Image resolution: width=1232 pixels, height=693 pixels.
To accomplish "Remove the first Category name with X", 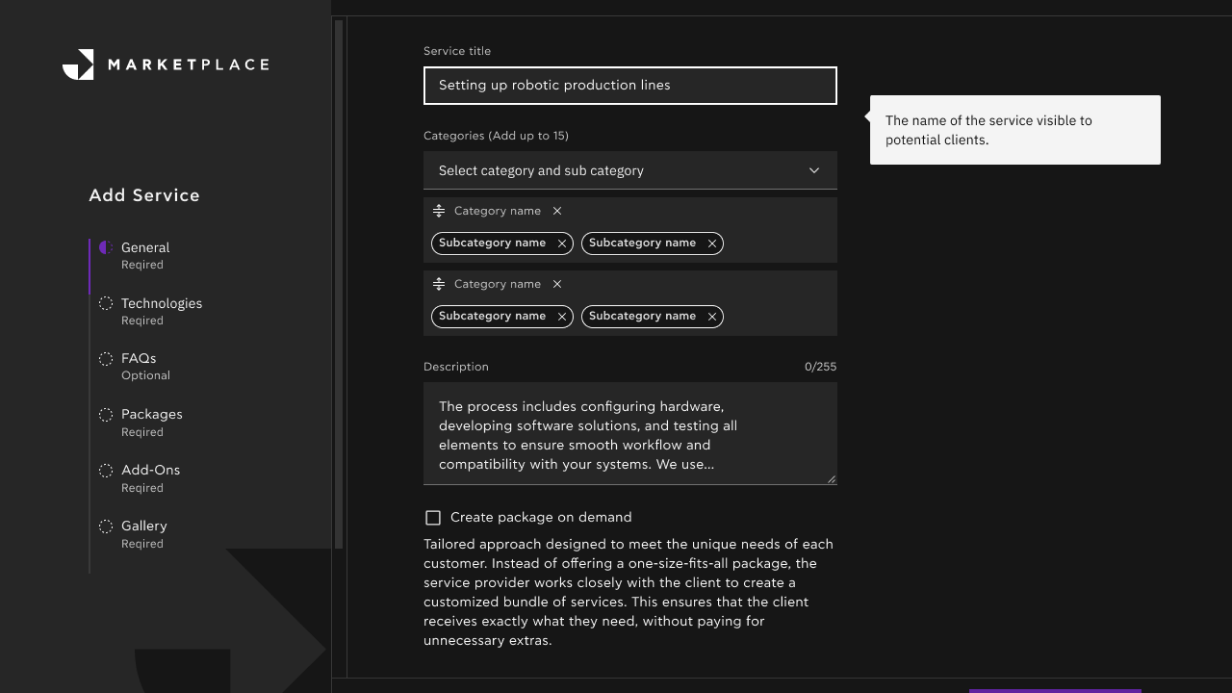I will (557, 211).
